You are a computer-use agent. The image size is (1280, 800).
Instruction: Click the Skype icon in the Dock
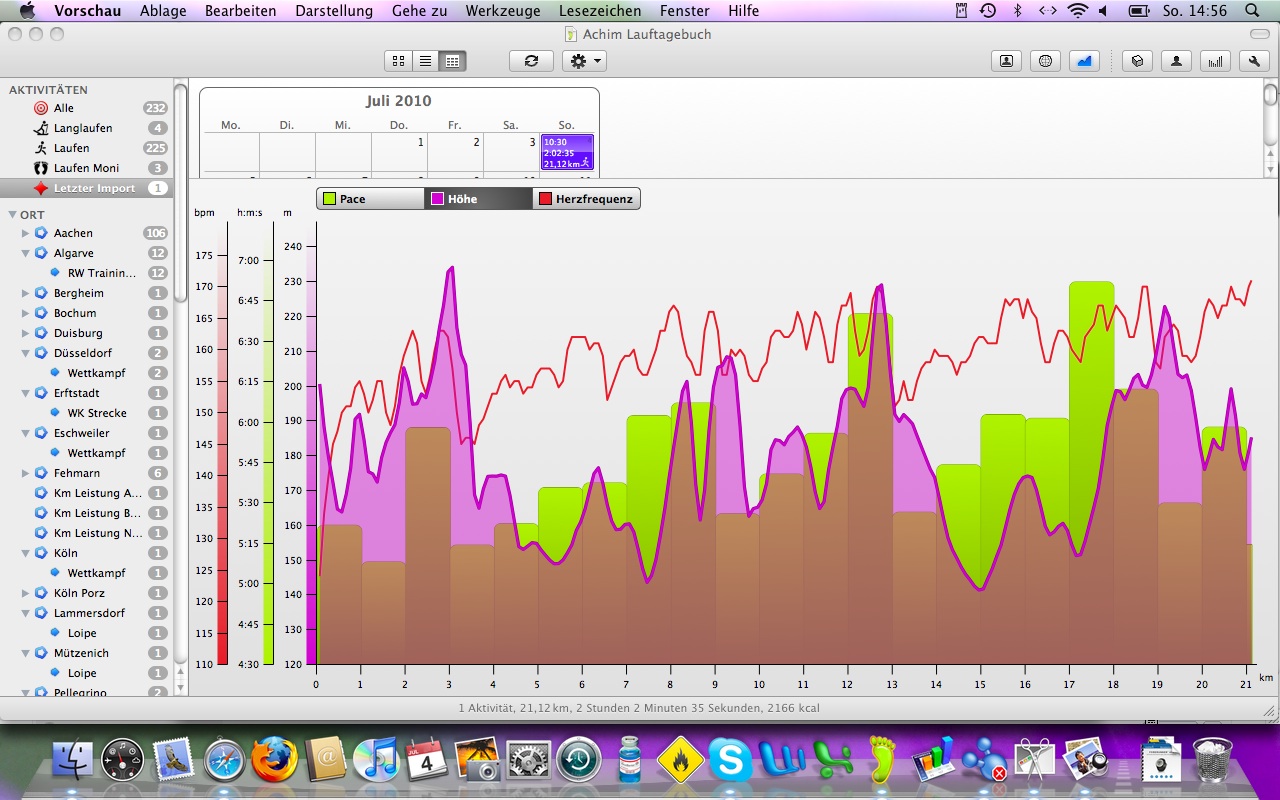pos(729,762)
